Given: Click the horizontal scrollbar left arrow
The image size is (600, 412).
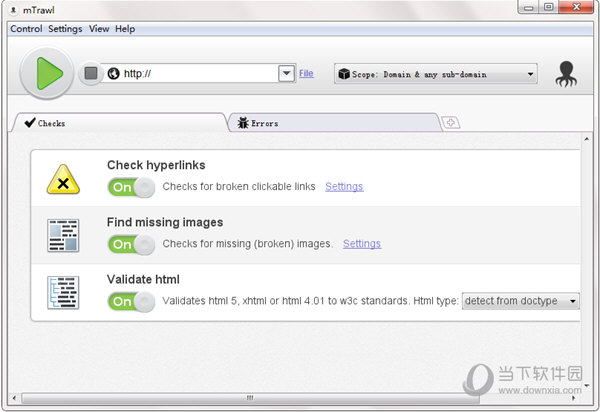Looking at the screenshot, I should point(14,398).
